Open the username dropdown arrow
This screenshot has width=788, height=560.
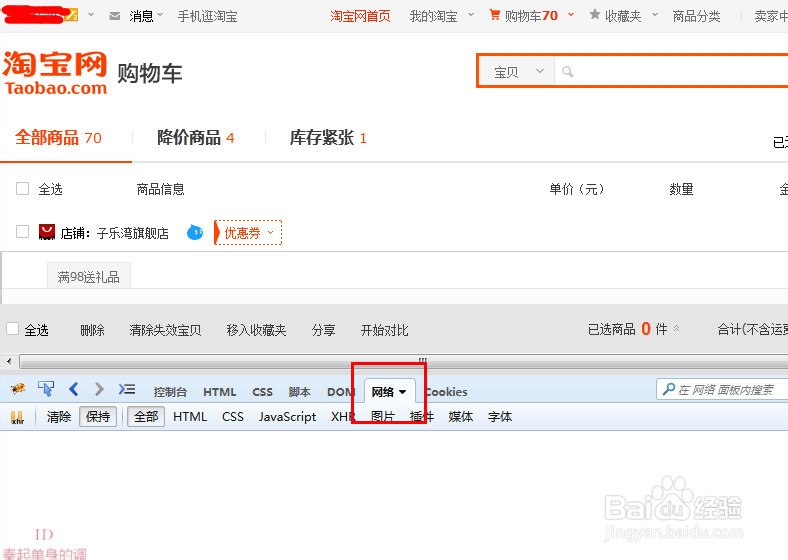[x=91, y=15]
